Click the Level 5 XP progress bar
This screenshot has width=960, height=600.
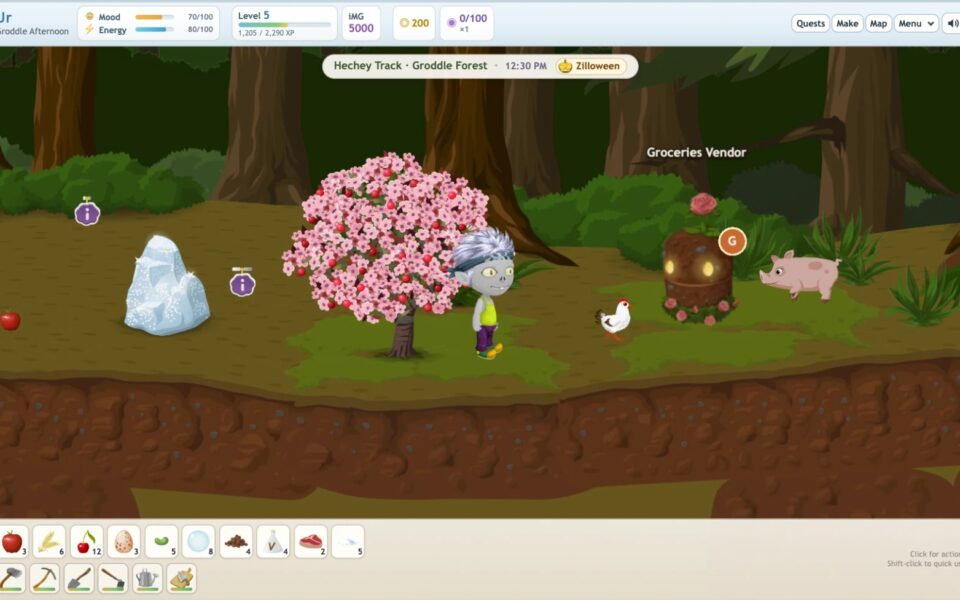(x=284, y=25)
